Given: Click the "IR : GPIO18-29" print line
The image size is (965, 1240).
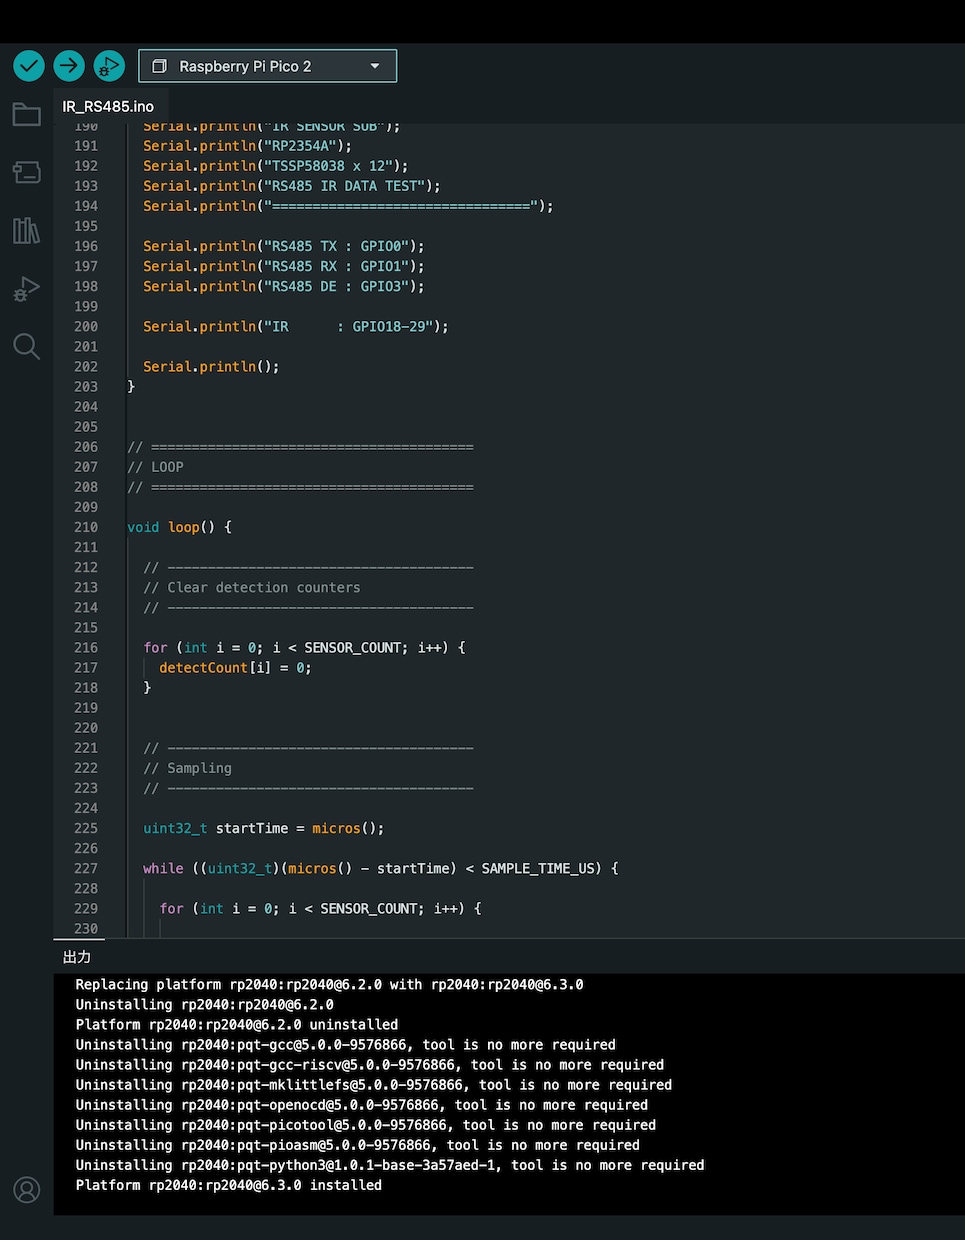Looking at the screenshot, I should click(x=295, y=326).
